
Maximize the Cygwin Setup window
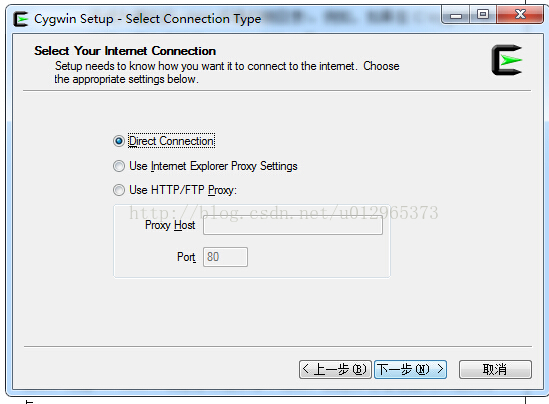click(x=483, y=14)
